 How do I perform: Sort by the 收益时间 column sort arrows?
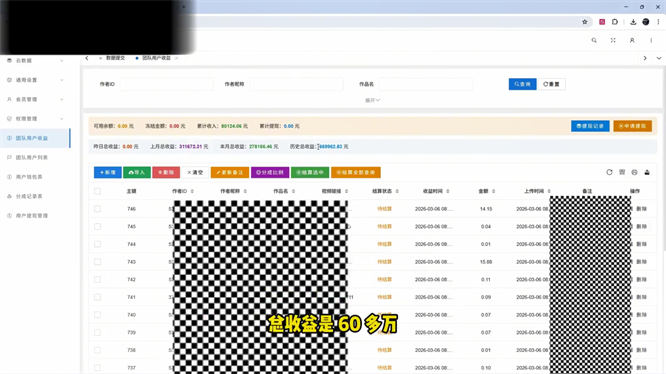pyautogui.click(x=448, y=191)
